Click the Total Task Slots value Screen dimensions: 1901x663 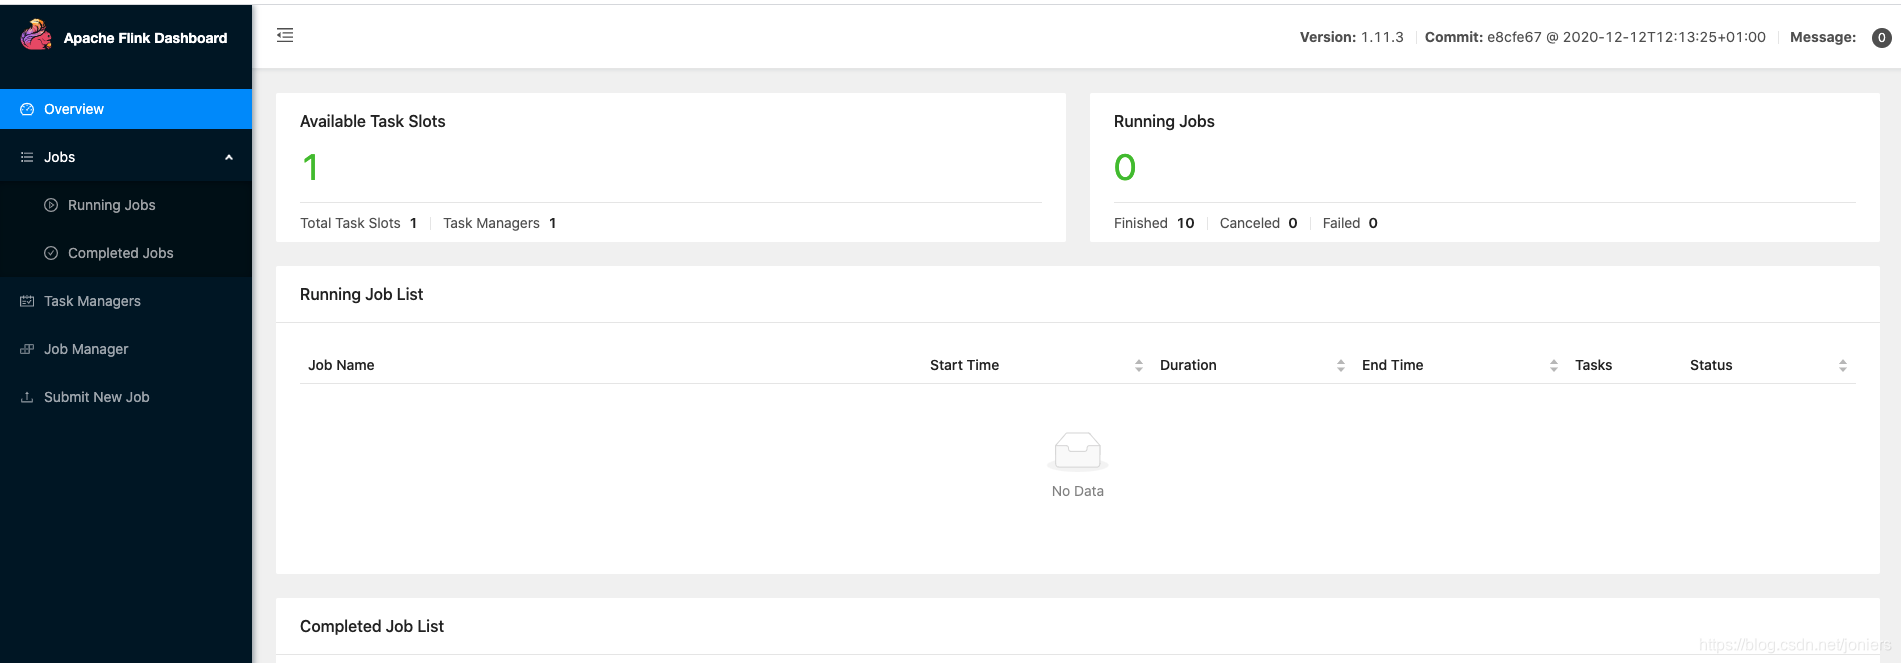(x=413, y=223)
